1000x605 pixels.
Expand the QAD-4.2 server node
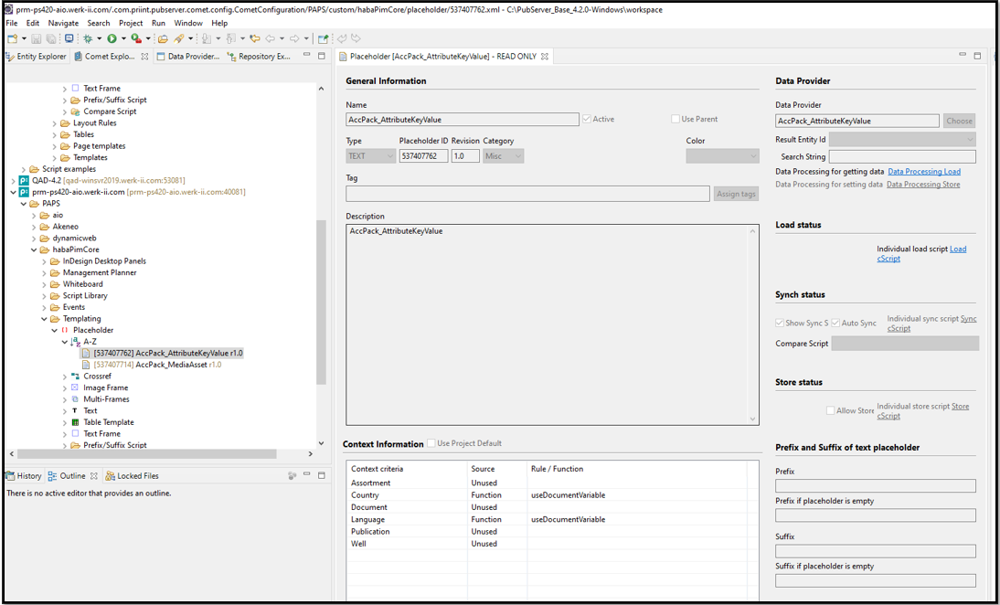pos(13,180)
